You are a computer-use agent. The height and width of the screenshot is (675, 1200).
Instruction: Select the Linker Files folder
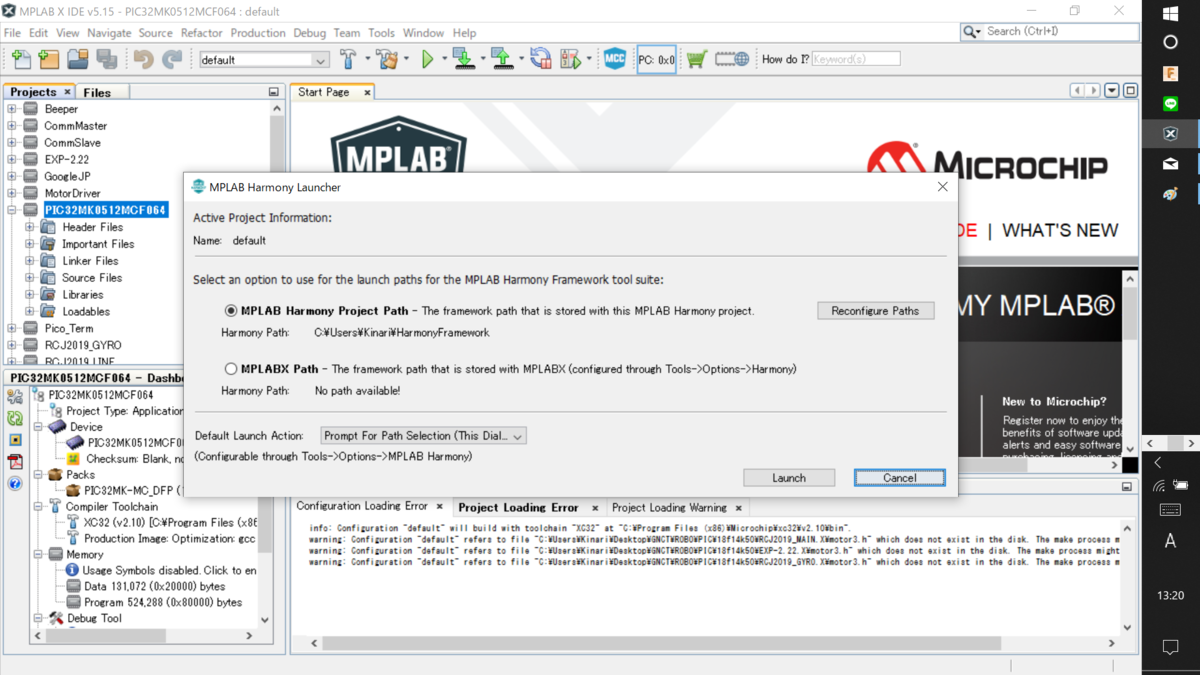(91, 261)
